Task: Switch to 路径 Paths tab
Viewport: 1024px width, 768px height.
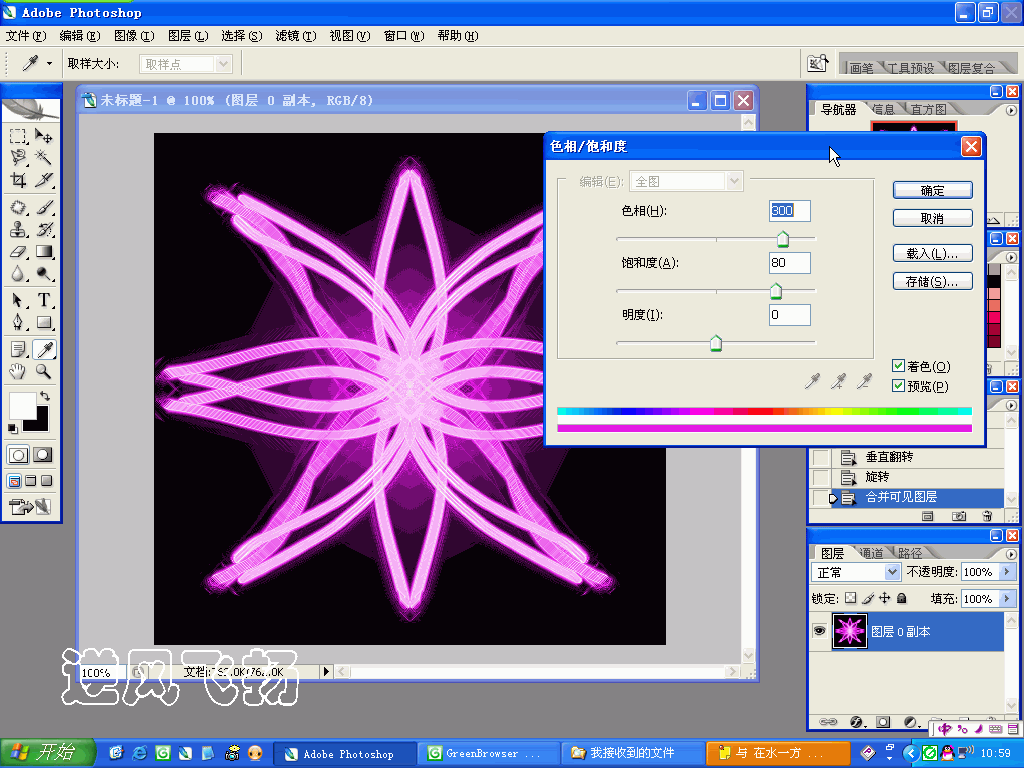Action: [x=910, y=553]
